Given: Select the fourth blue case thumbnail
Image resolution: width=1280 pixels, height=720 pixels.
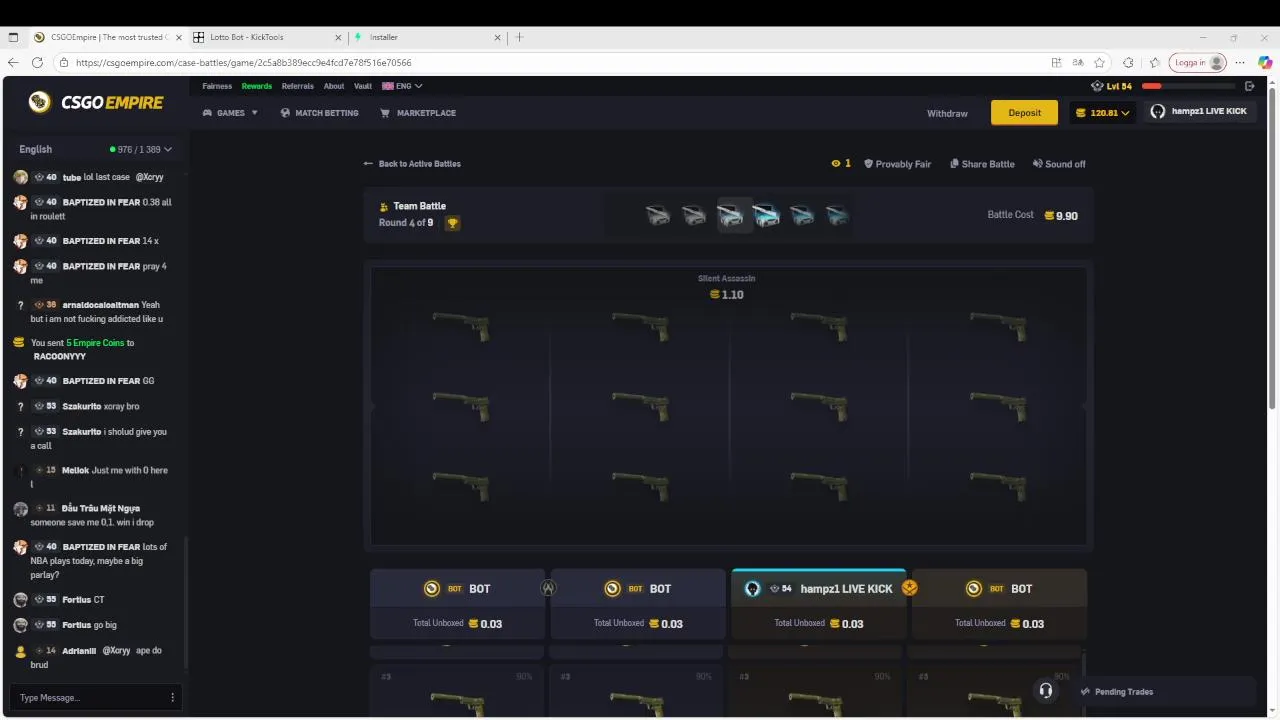Looking at the screenshot, I should (766, 215).
